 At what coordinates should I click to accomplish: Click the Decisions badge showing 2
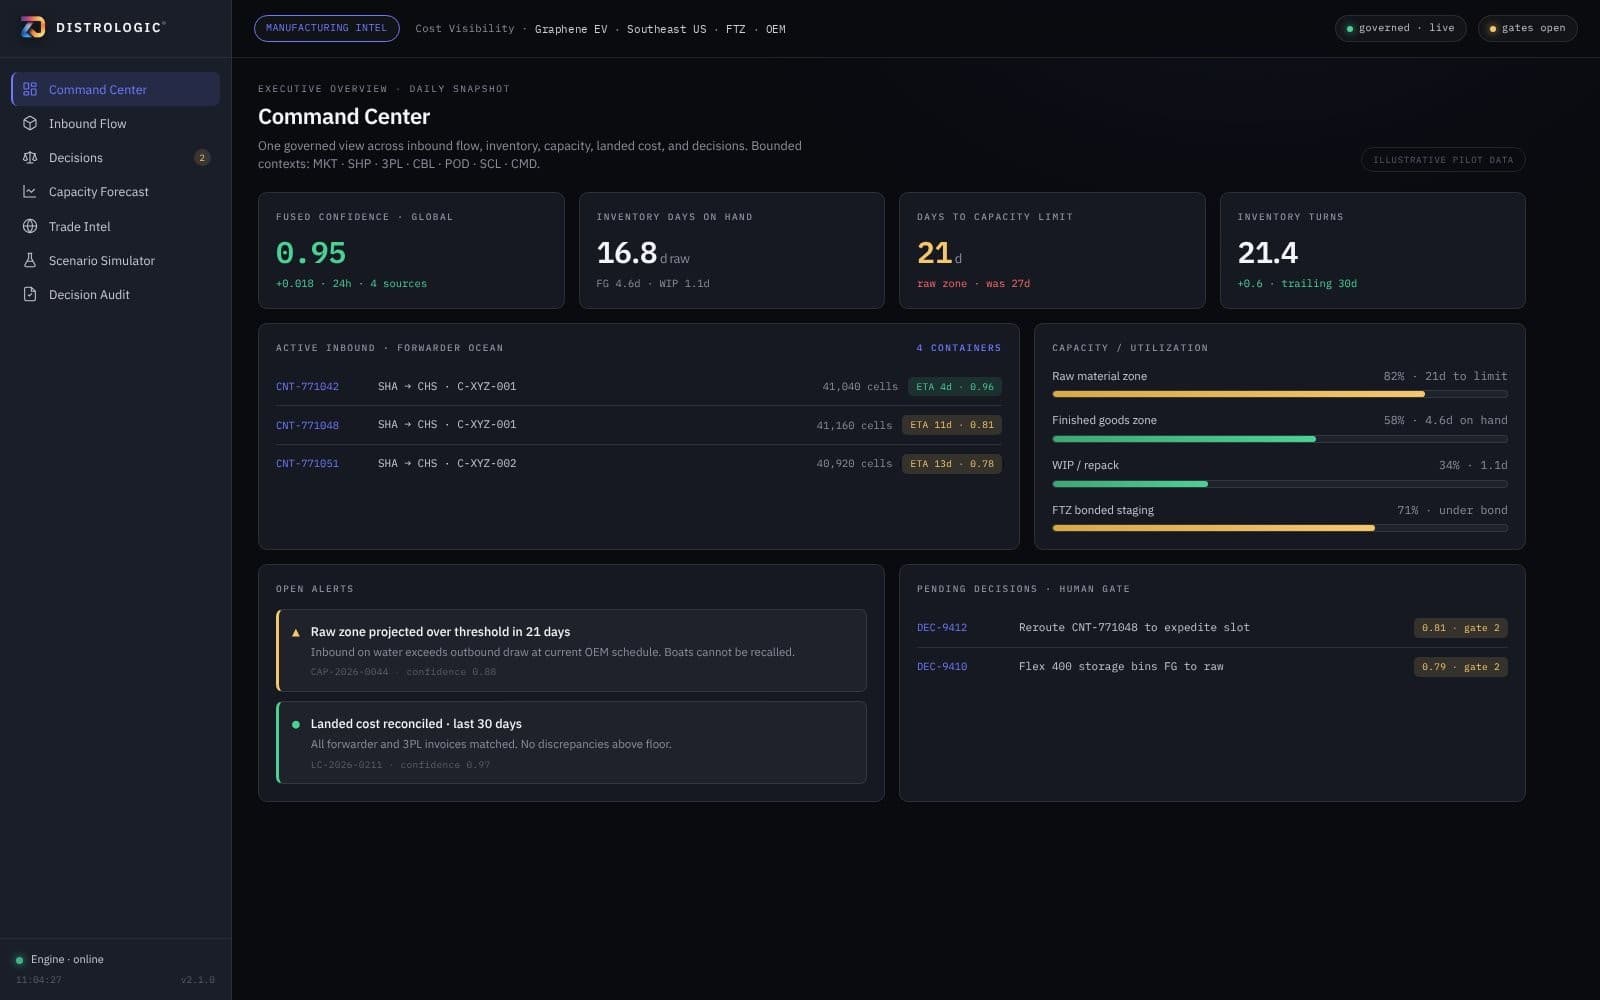pos(202,157)
